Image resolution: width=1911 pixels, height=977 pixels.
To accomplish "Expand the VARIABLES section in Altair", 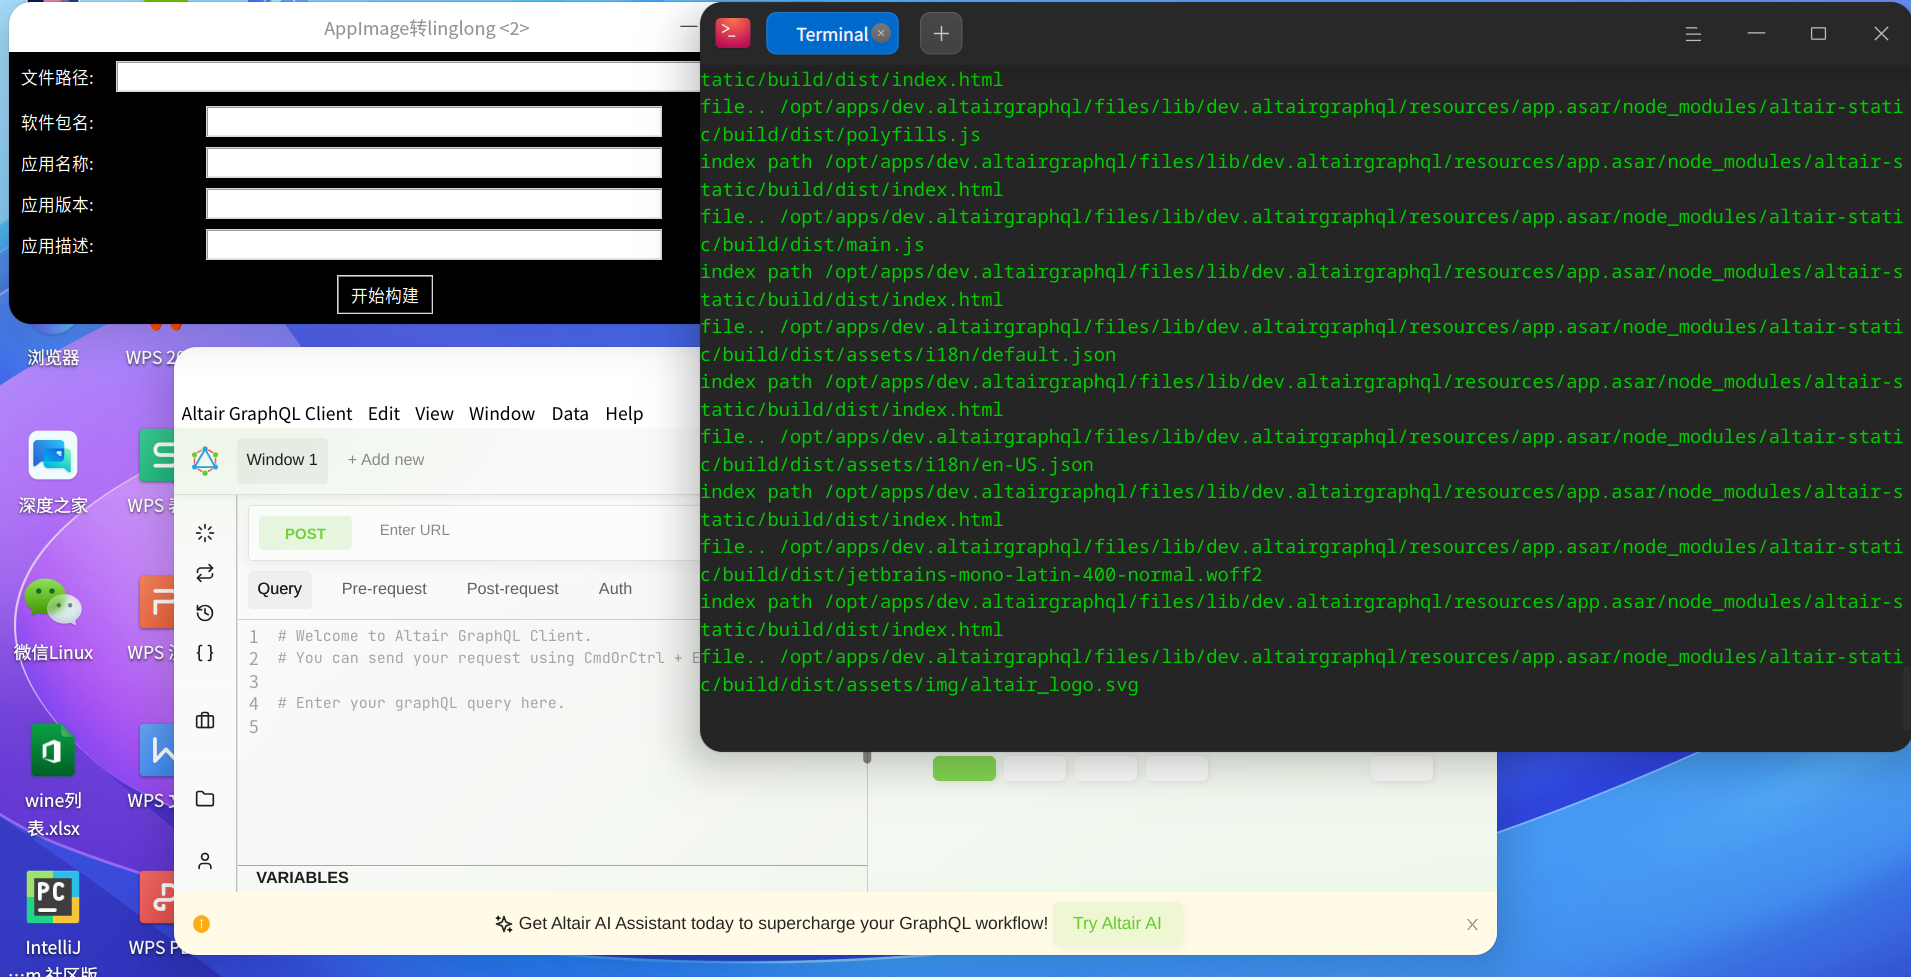I will pos(302,878).
